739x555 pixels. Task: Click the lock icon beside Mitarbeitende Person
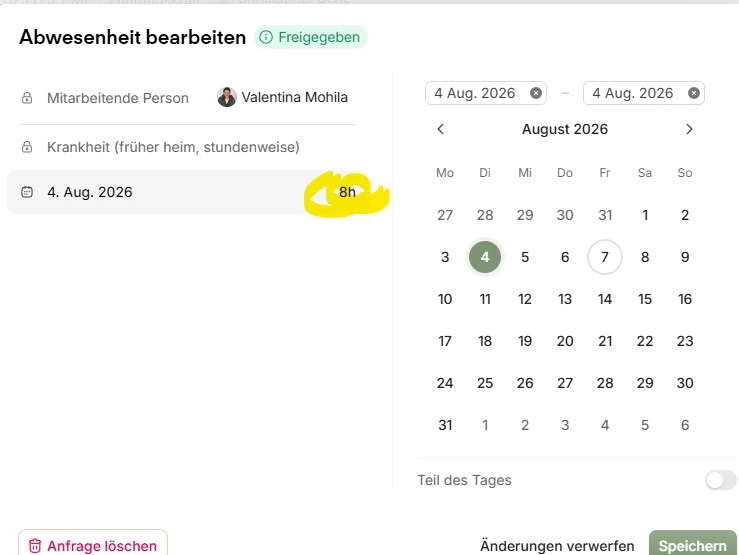pyautogui.click(x=27, y=98)
